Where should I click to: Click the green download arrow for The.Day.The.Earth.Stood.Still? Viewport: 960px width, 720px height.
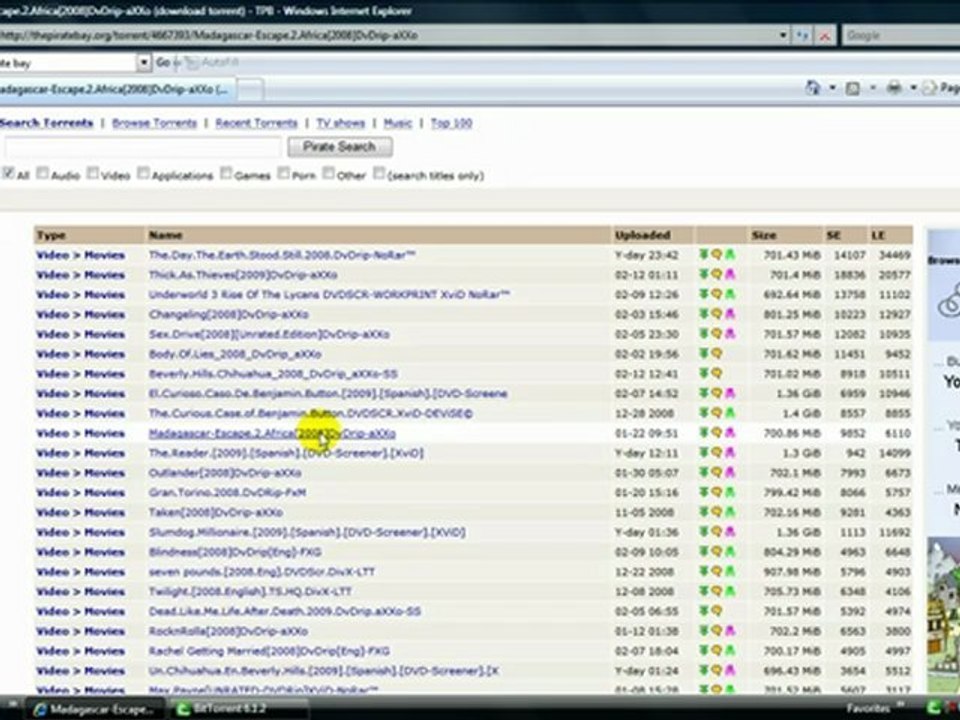[x=703, y=254]
